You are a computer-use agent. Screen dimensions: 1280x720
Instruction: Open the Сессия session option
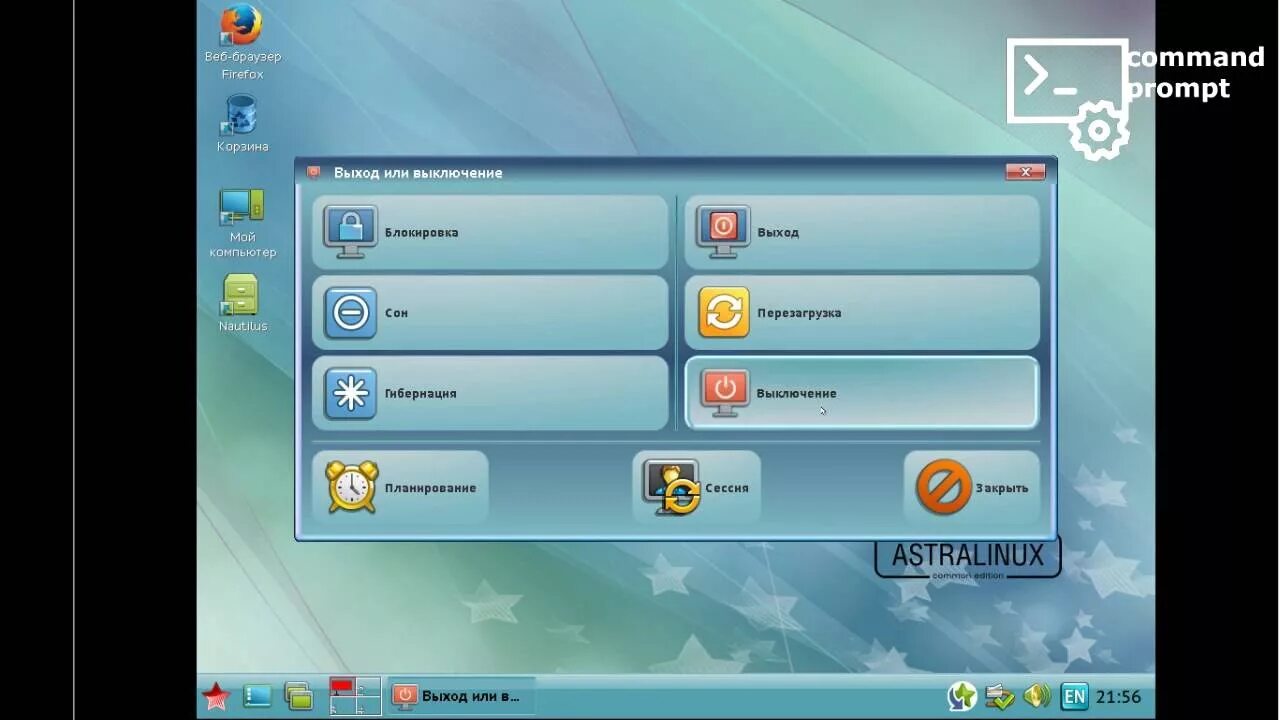(x=696, y=487)
